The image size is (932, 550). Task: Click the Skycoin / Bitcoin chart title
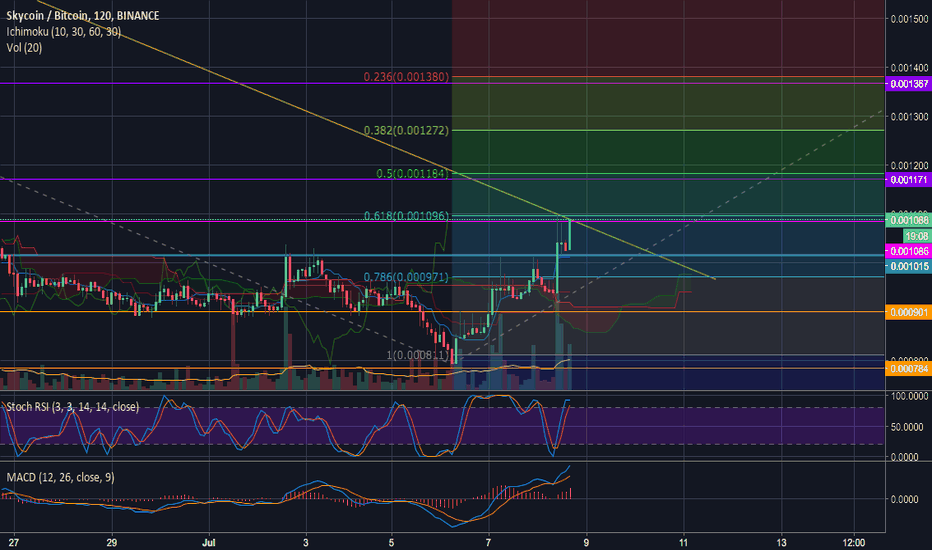(x=83, y=15)
